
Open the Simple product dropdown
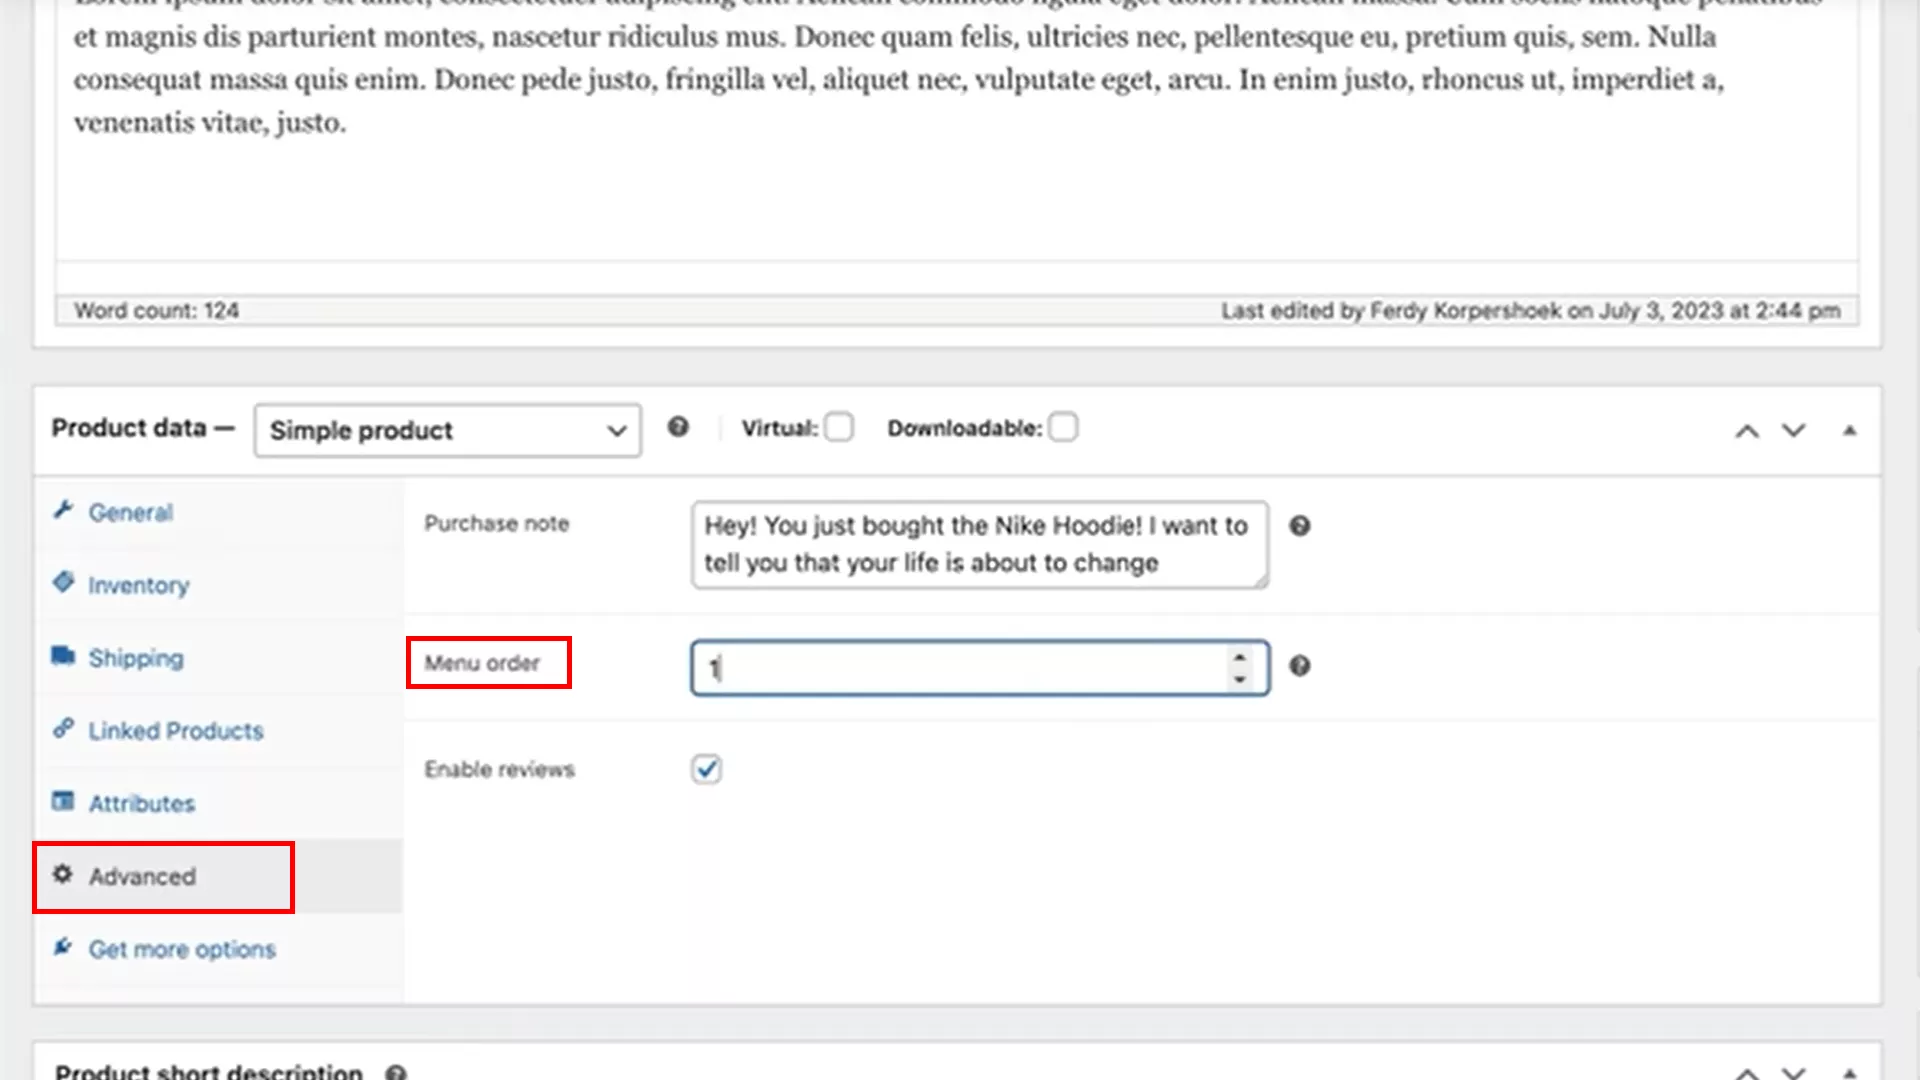pos(447,430)
